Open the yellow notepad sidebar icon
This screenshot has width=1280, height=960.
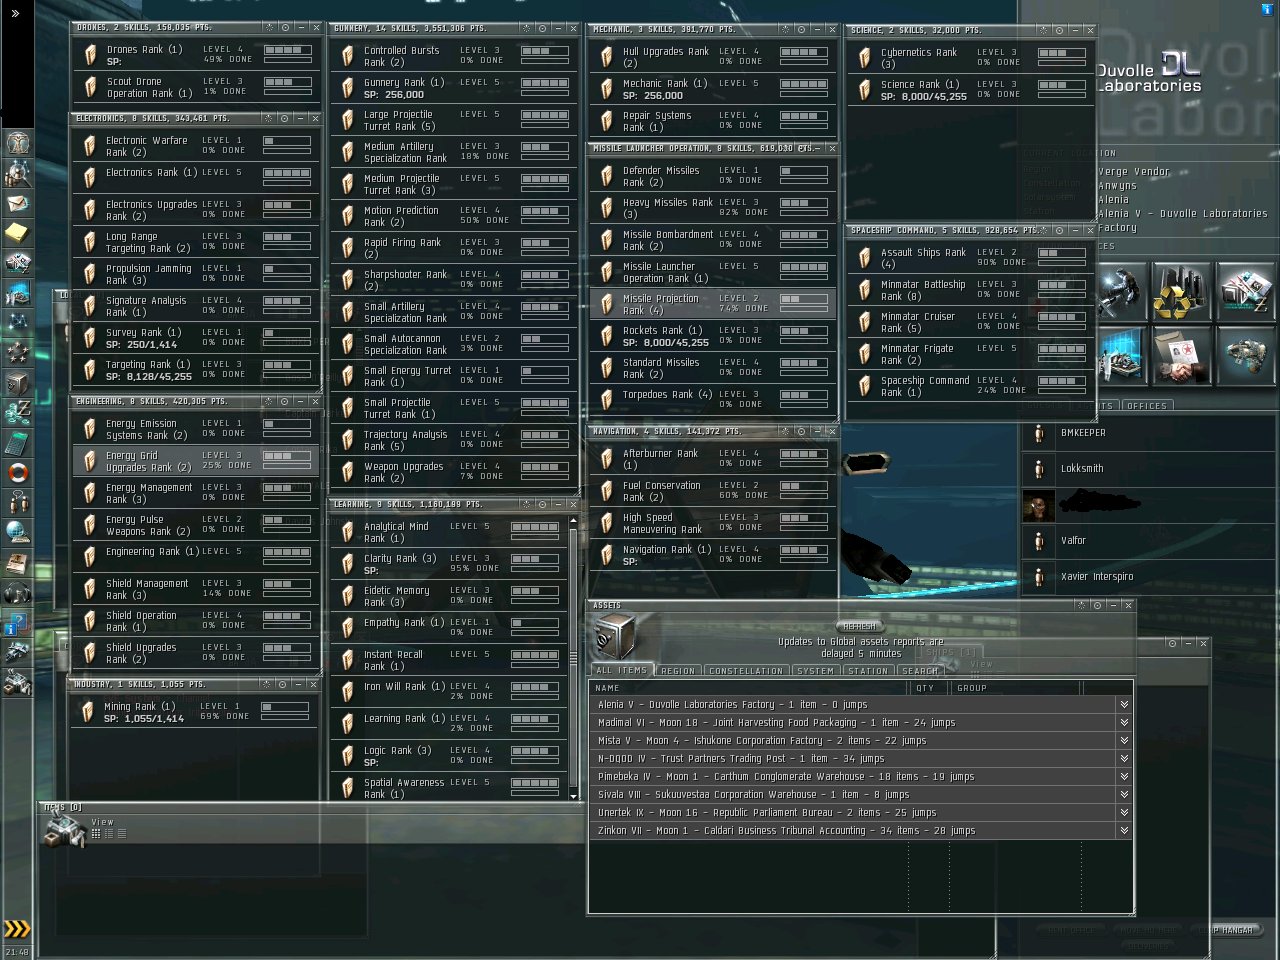click(18, 233)
